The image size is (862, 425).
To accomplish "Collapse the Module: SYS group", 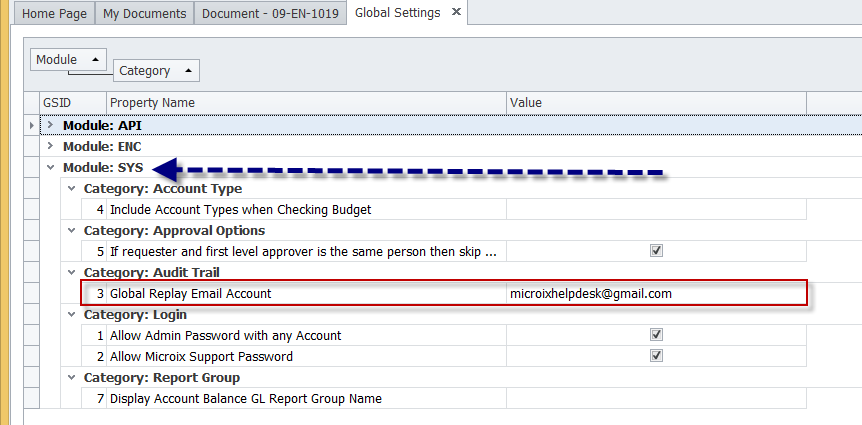I will point(51,167).
